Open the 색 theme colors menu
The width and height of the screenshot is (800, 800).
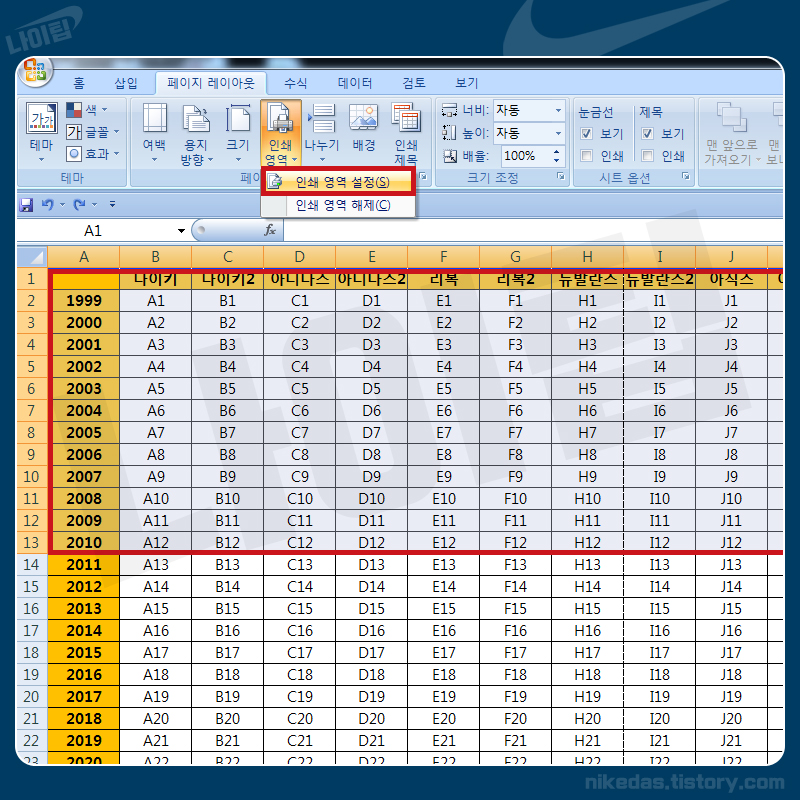(87, 110)
